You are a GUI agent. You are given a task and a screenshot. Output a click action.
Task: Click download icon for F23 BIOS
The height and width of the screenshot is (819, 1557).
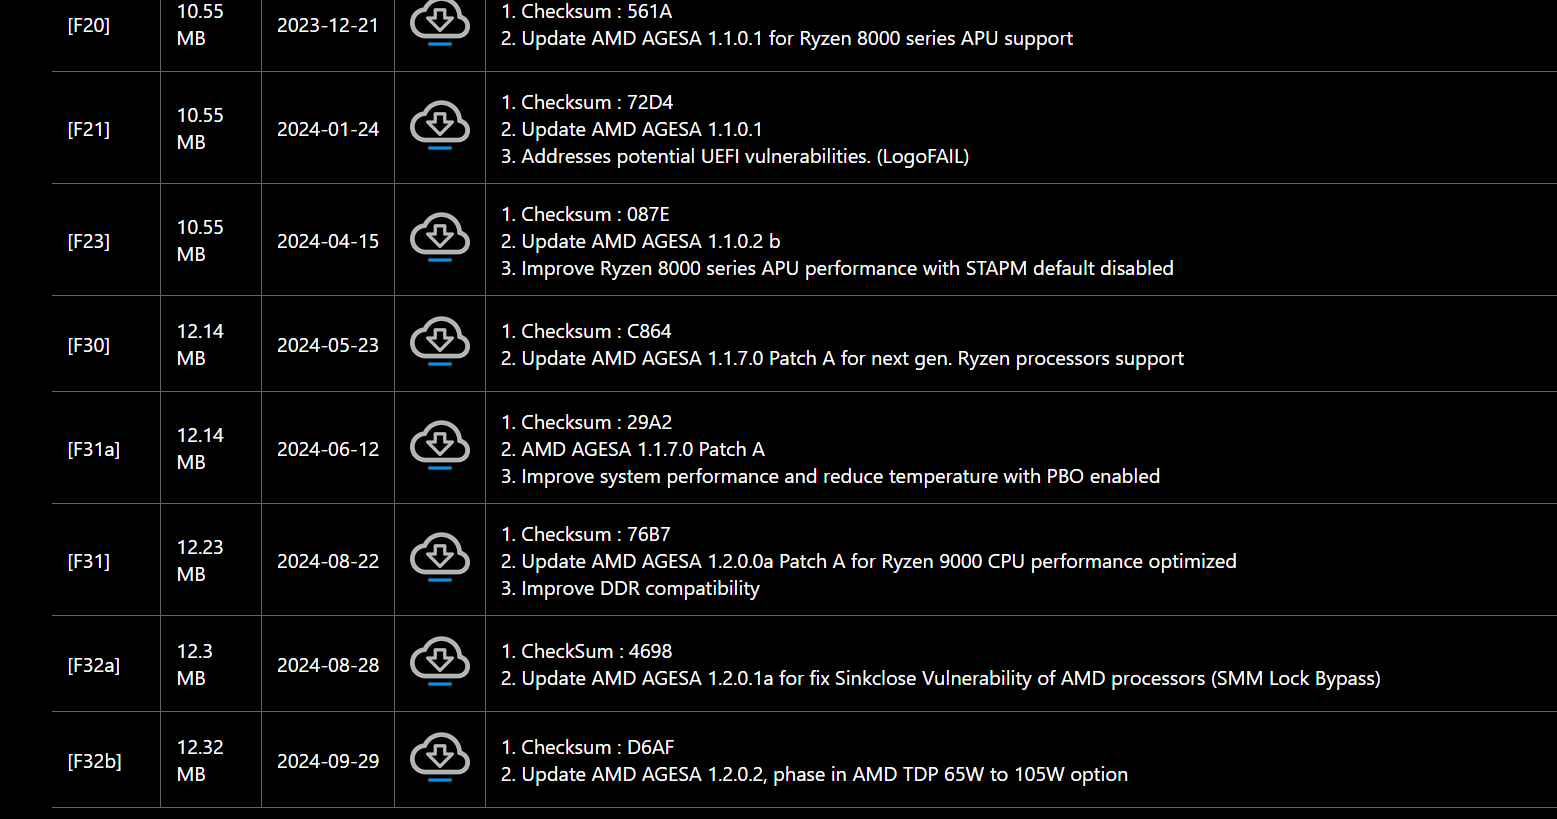tap(440, 238)
